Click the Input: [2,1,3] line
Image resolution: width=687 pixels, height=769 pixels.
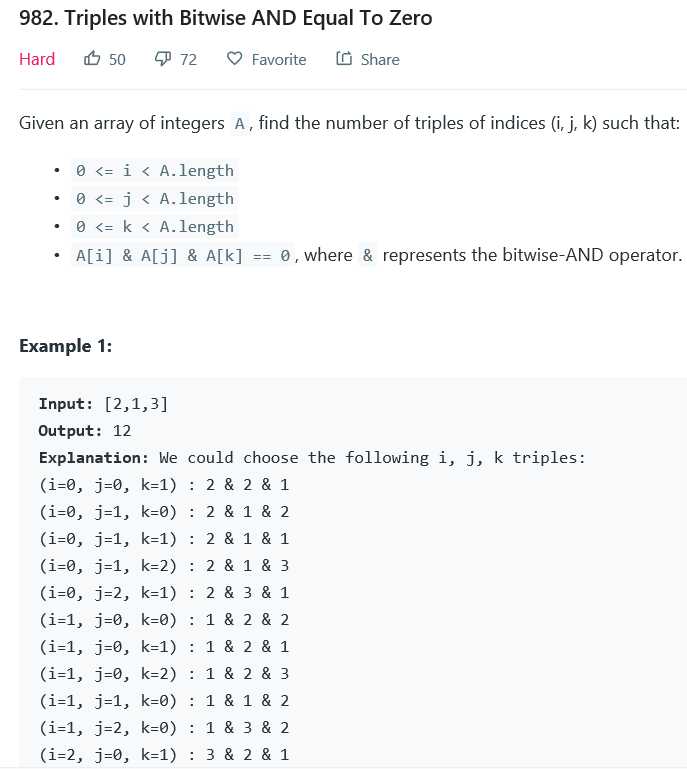point(103,404)
